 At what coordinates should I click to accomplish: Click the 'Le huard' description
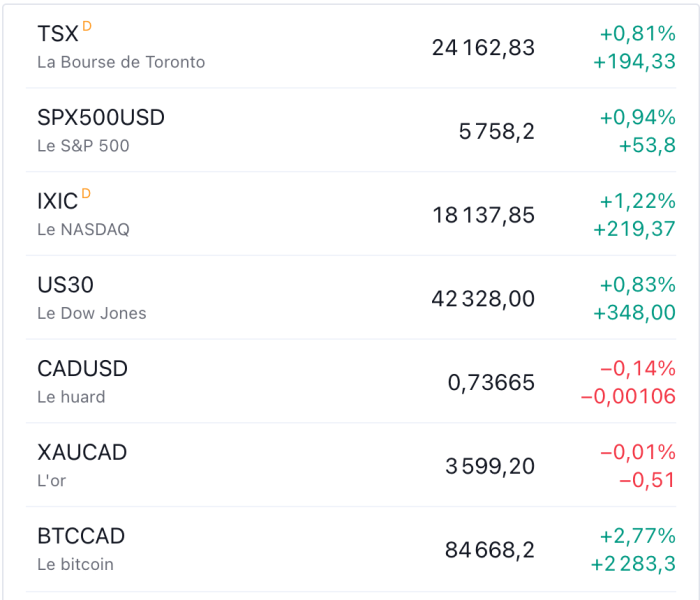pos(71,397)
